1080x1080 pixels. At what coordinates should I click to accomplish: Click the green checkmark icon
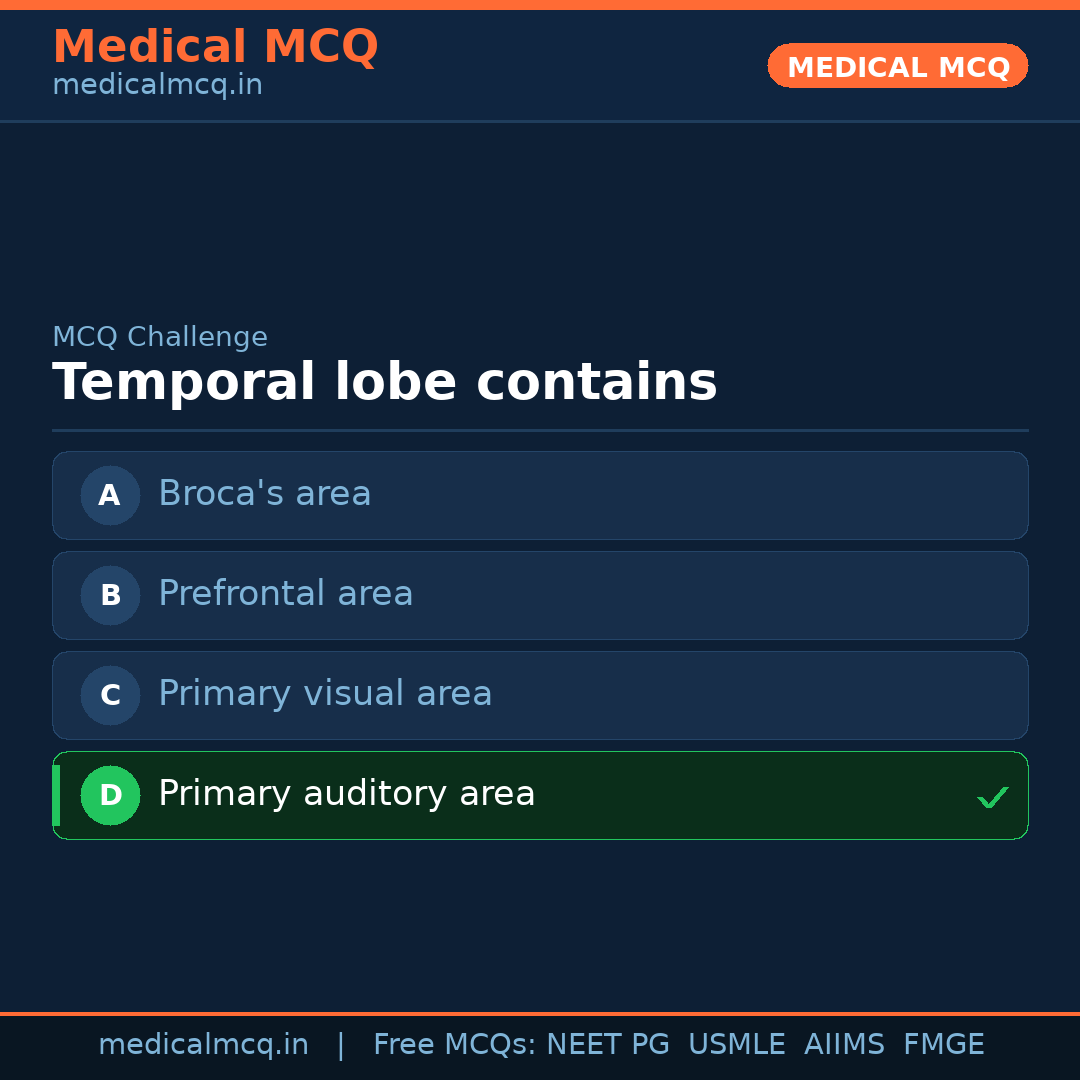pos(992,797)
